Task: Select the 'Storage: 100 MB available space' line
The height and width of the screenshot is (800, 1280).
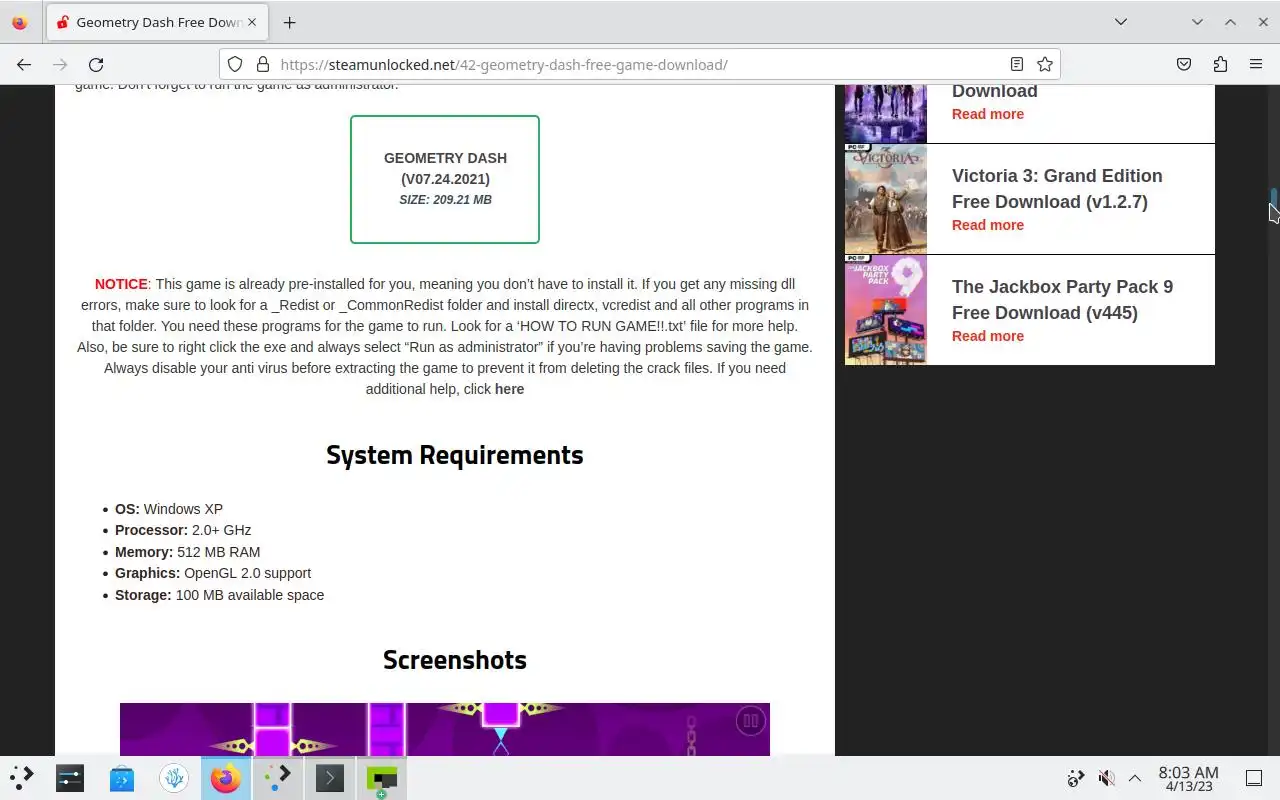Action: point(219,595)
